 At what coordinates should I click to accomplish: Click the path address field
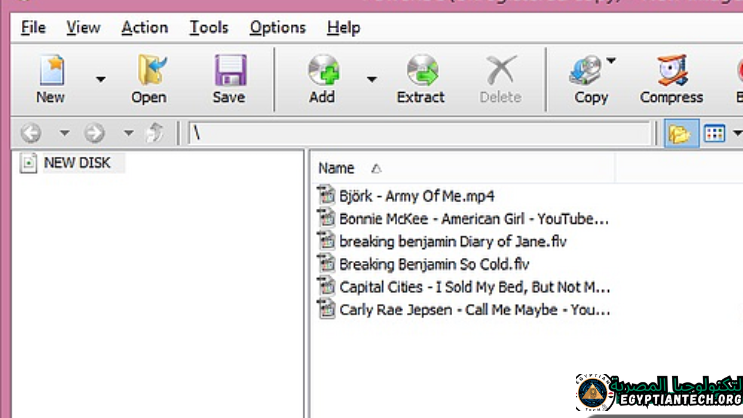(x=420, y=133)
